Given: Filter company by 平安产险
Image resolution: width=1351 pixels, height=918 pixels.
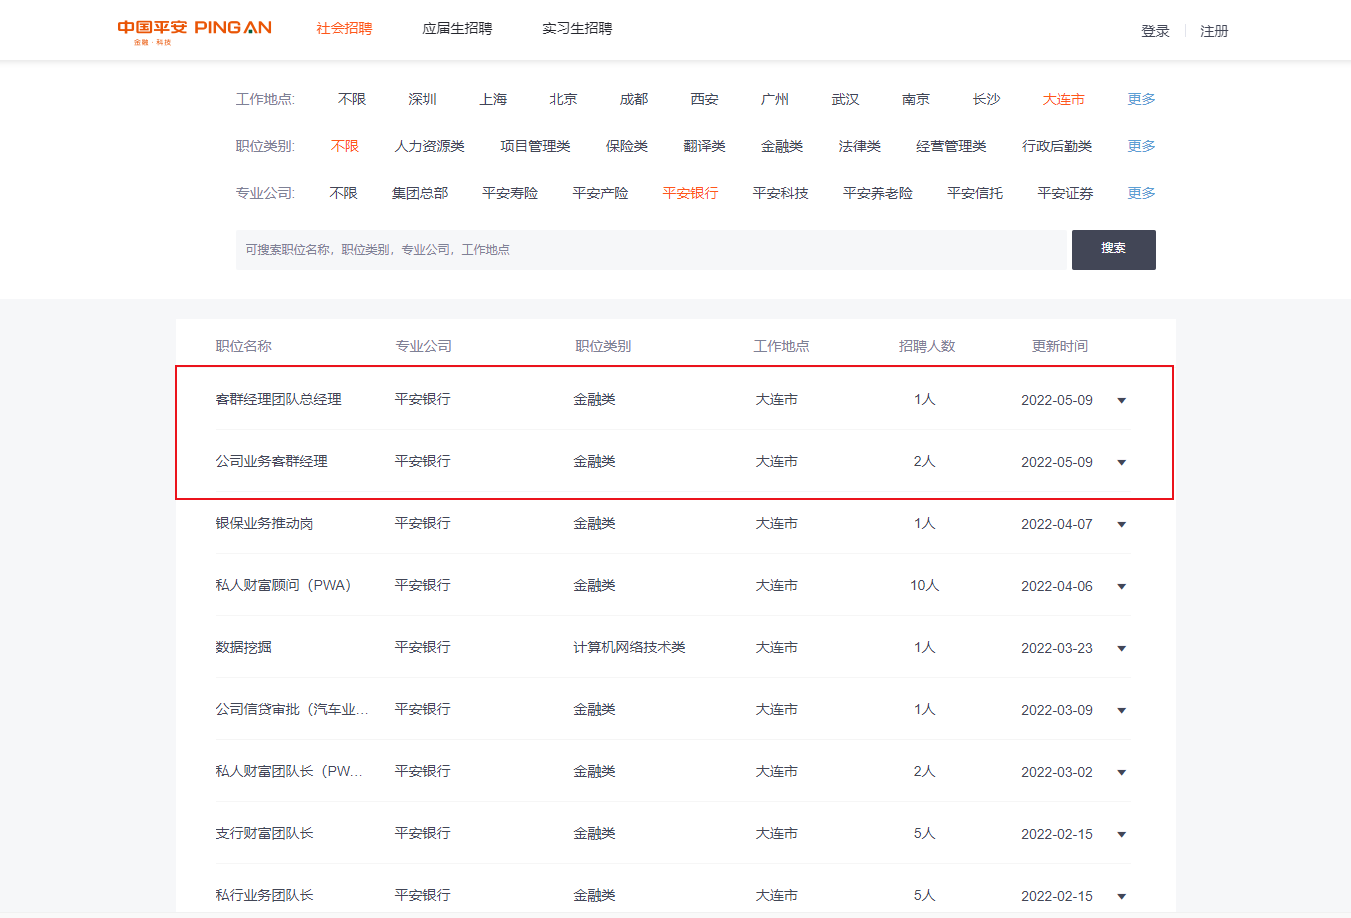Looking at the screenshot, I should pos(600,193).
